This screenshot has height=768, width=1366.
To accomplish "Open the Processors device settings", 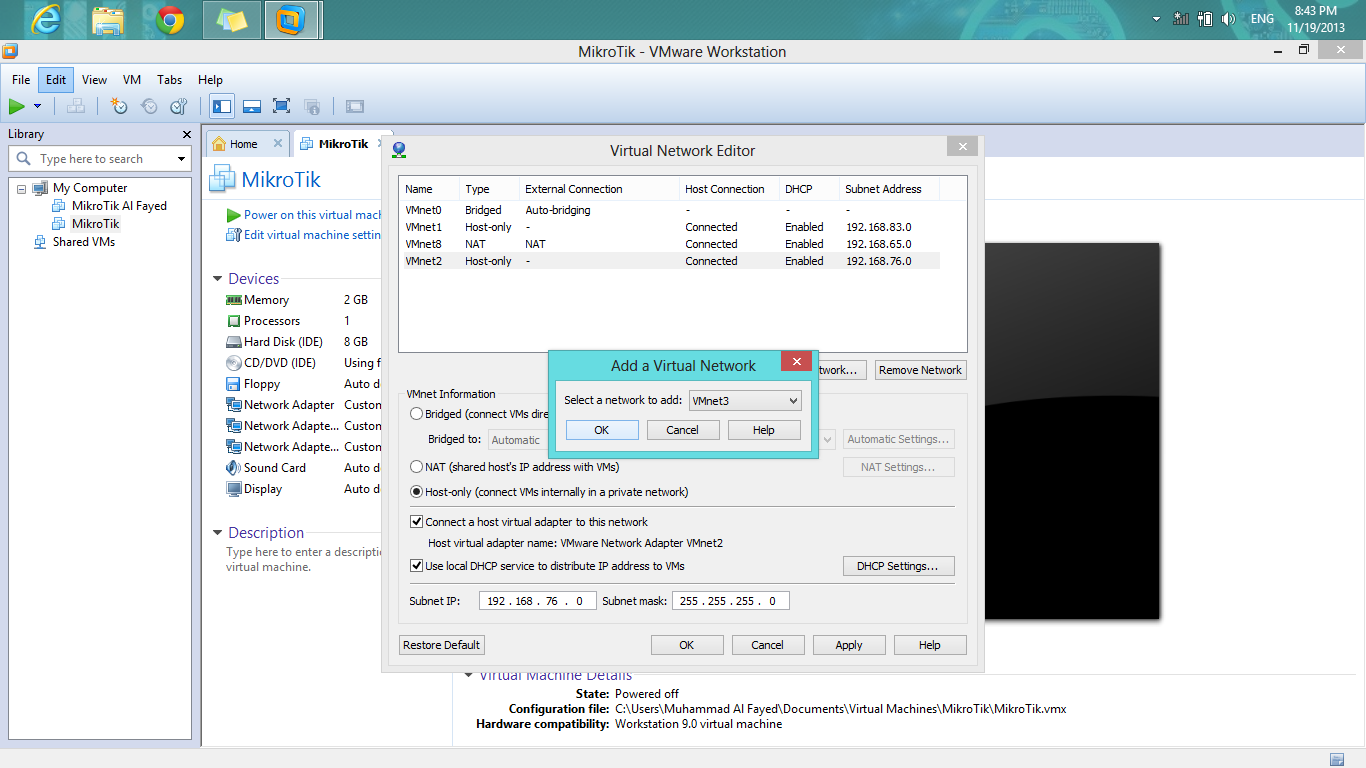I will point(272,320).
